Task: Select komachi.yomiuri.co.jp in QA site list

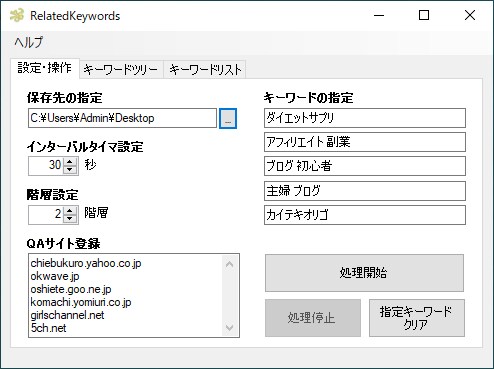Action: click(x=81, y=302)
